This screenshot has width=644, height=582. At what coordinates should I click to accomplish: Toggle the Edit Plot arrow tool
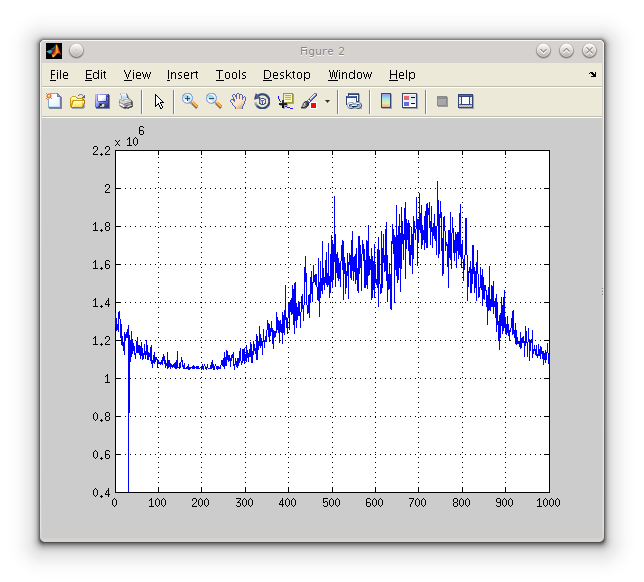(x=158, y=101)
